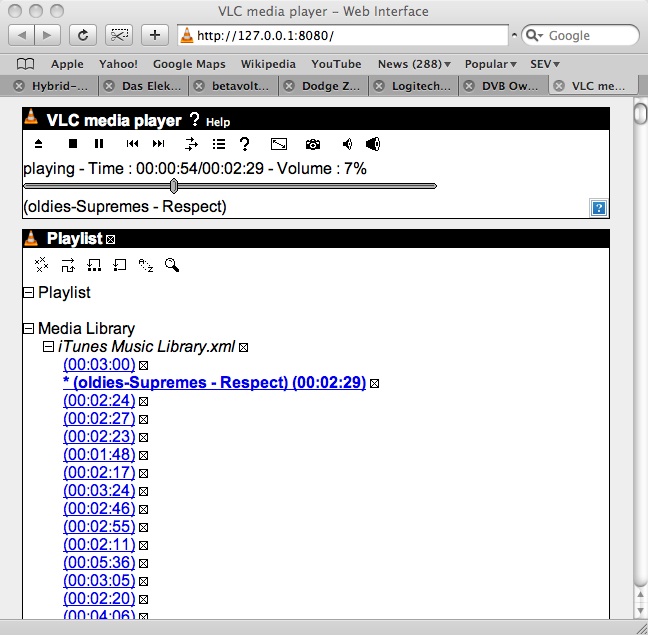
Task: Click the question mark icon in player toolbar
Action: [x=244, y=144]
